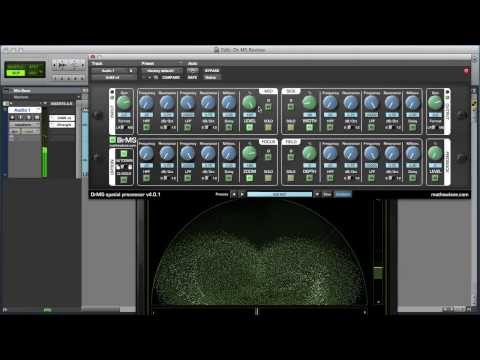This screenshot has height=360, width=480.
Task: Click the preset name field in the footer
Action: pos(279,194)
